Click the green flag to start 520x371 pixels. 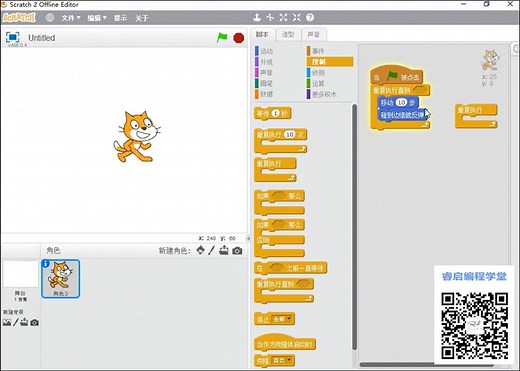222,37
